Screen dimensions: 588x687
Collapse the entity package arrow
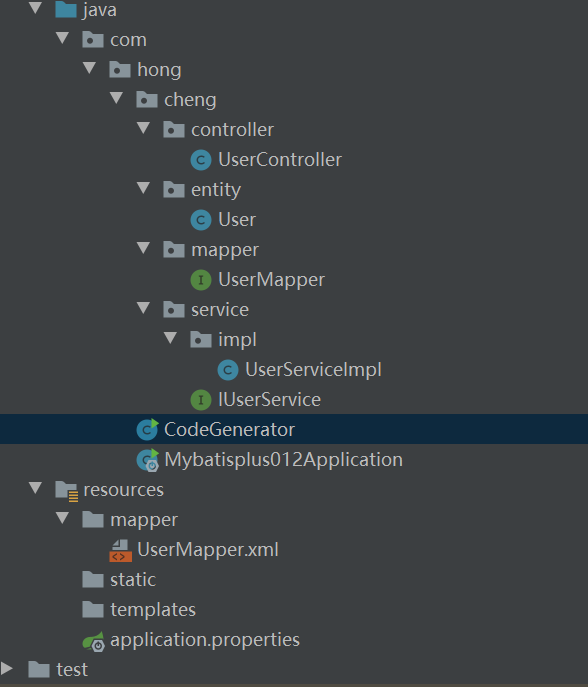click(x=143, y=188)
